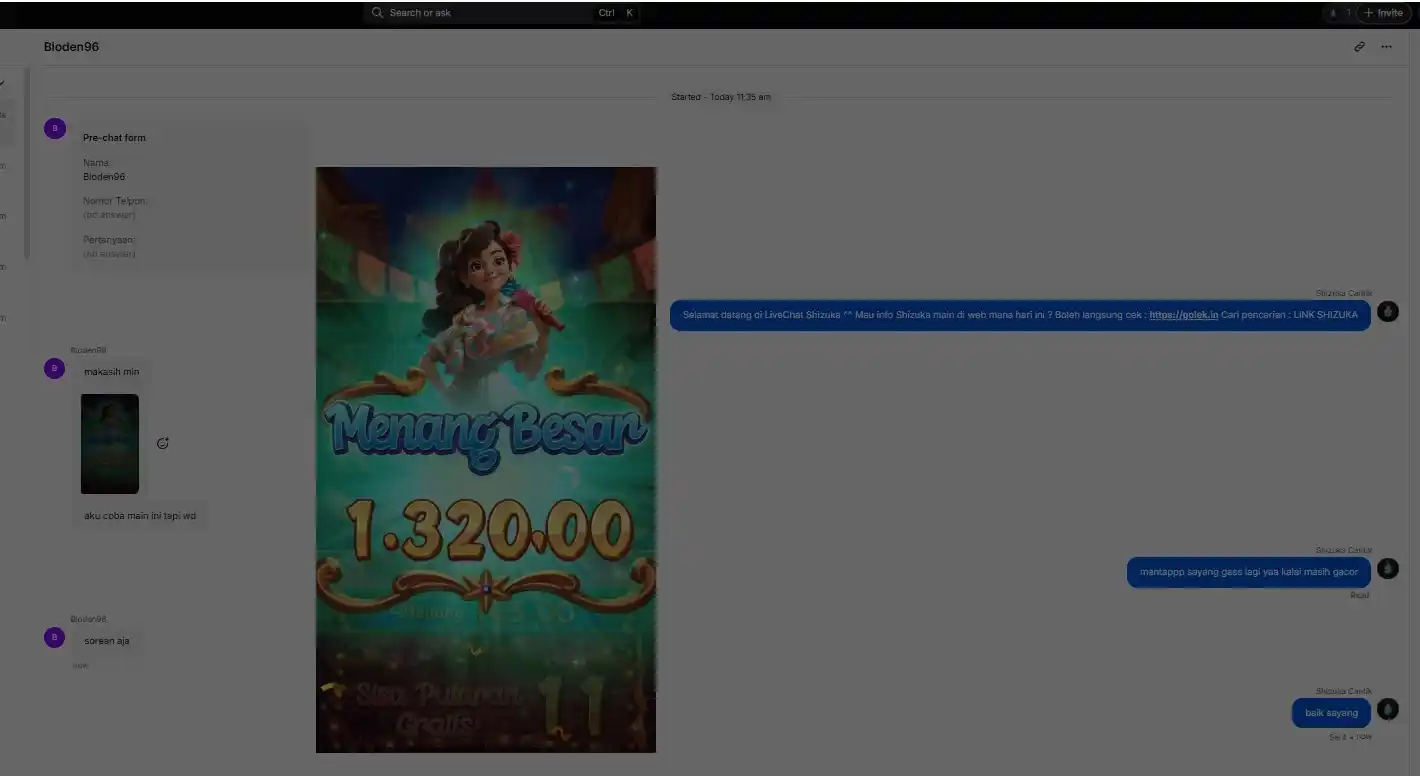
Task: Open the three-dot more options menu
Action: (x=1386, y=47)
